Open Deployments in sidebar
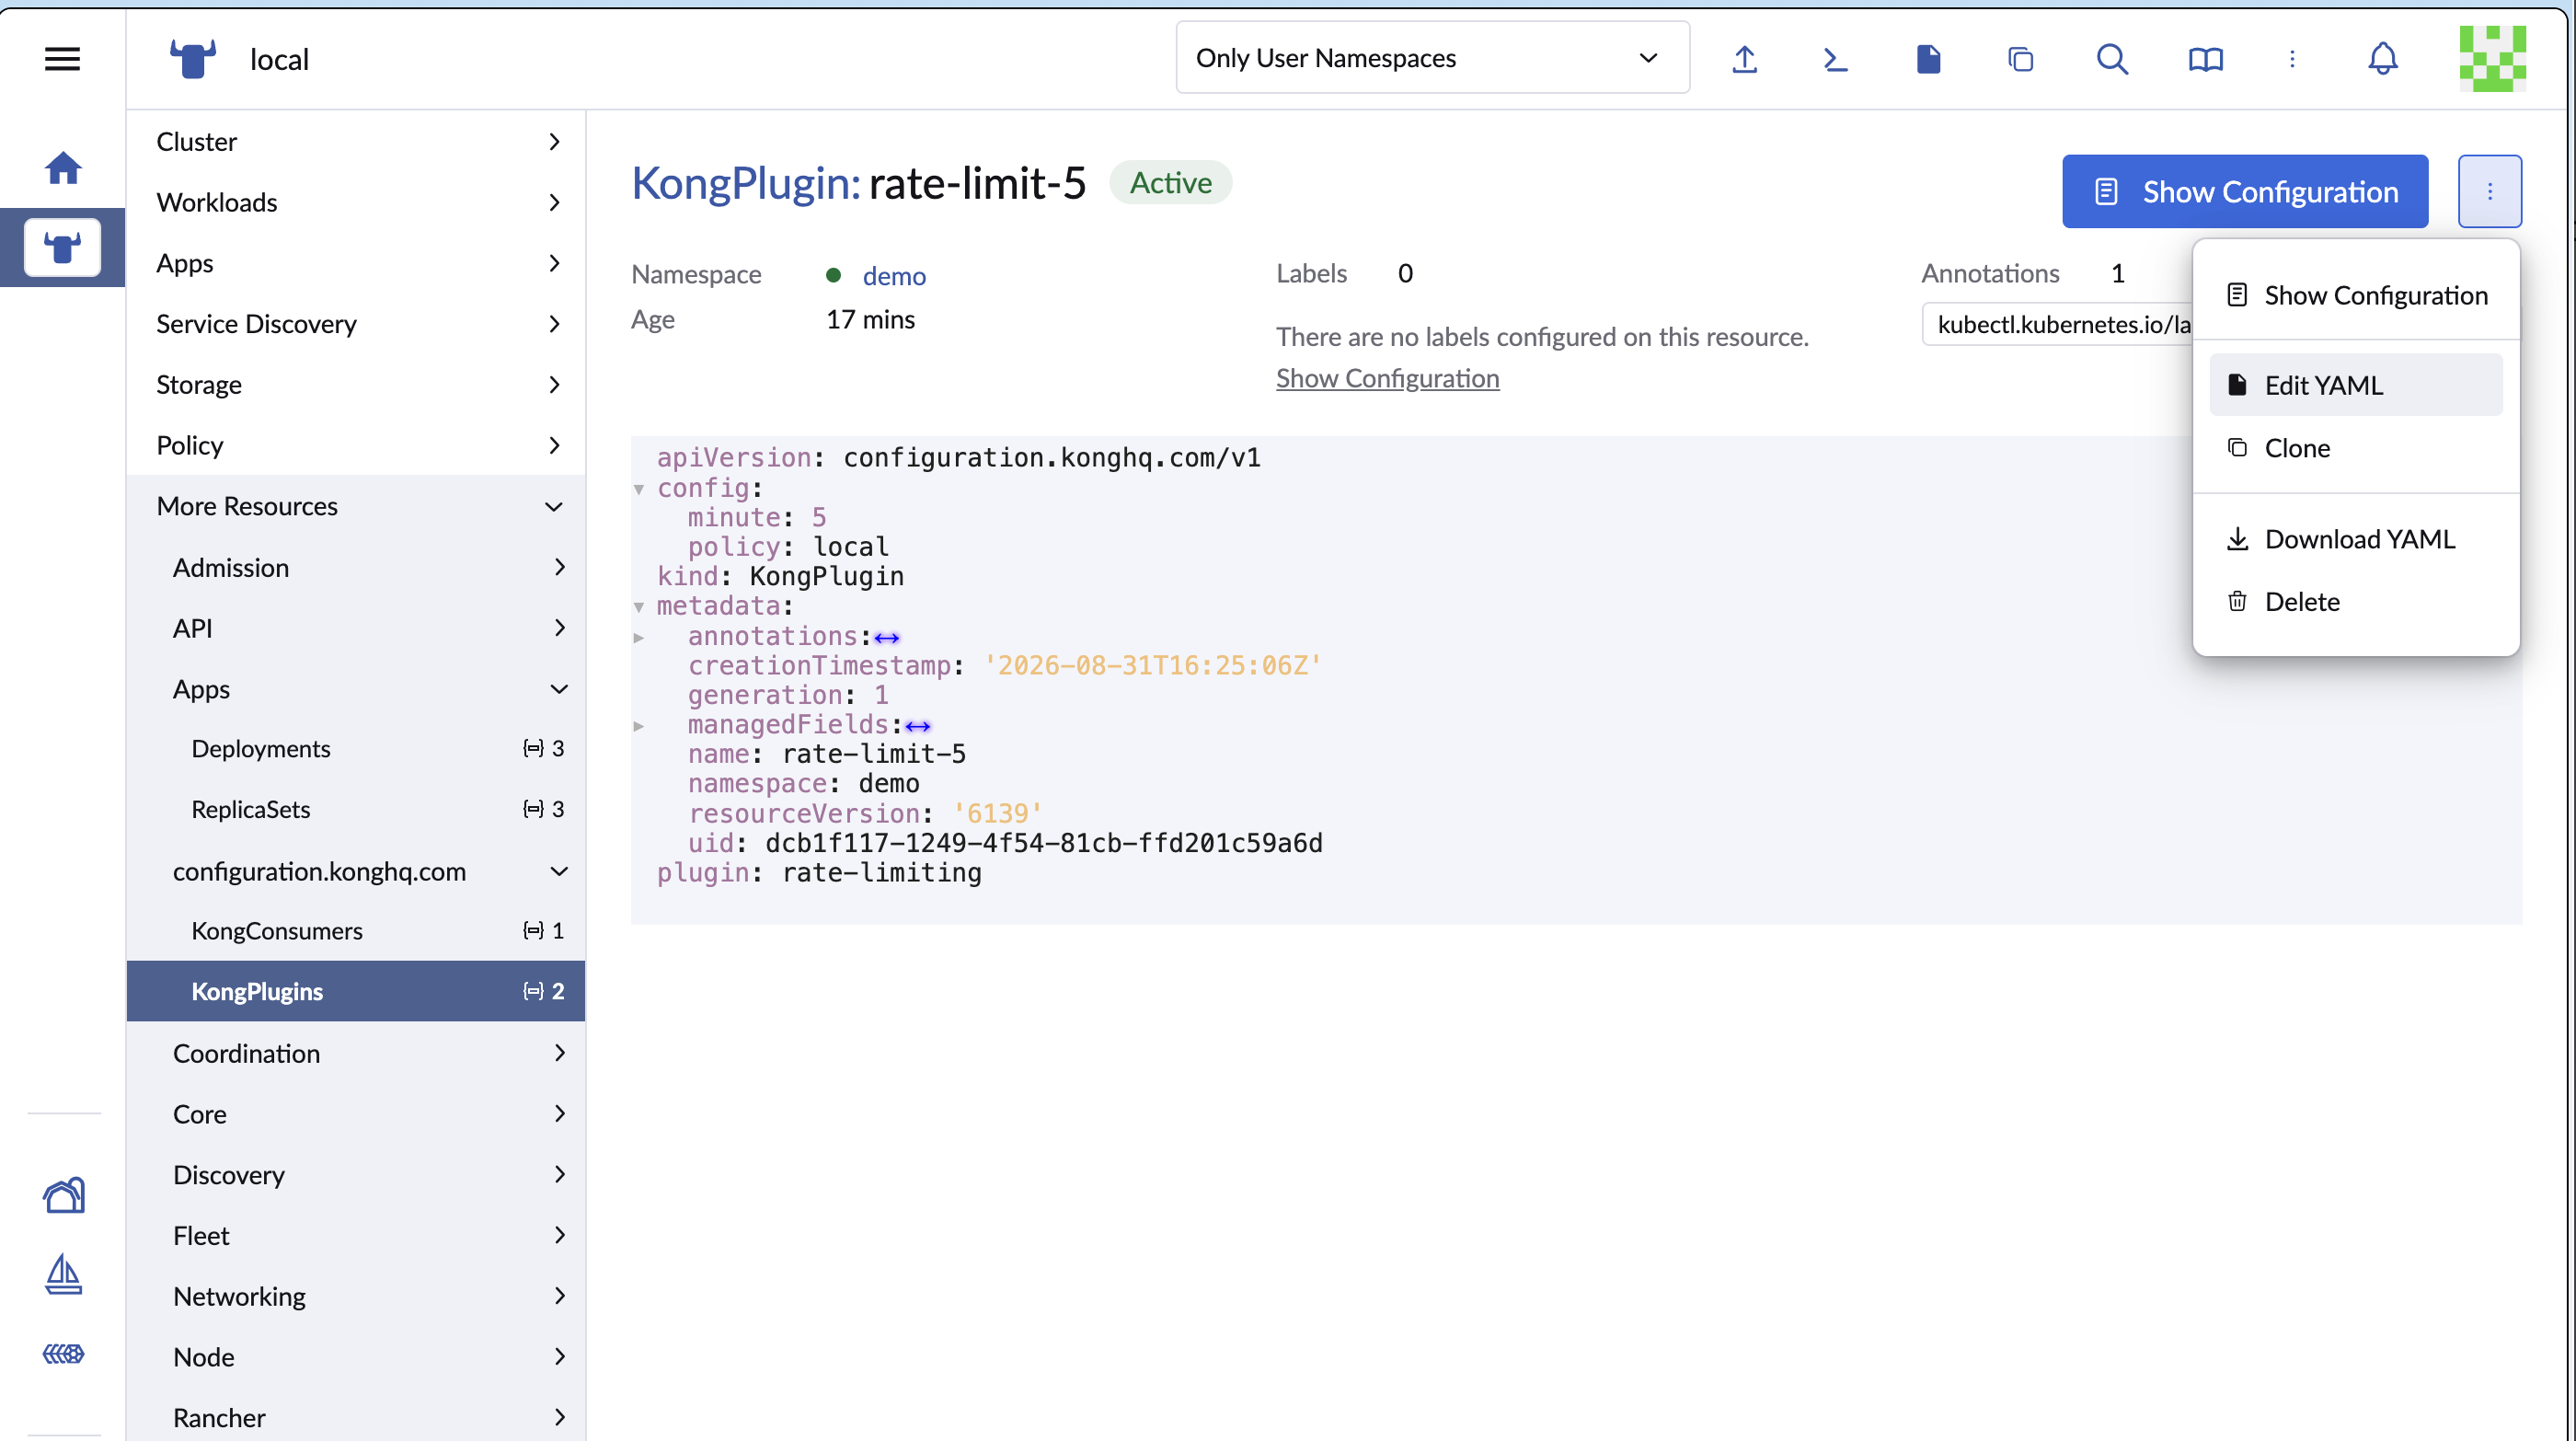The height and width of the screenshot is (1441, 2576). point(355,749)
